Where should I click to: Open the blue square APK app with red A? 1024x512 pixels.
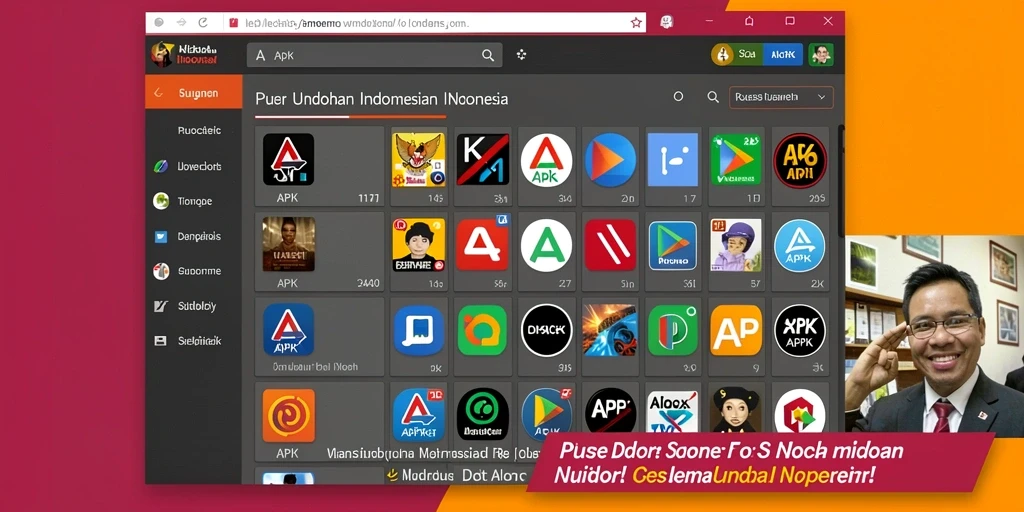point(289,330)
